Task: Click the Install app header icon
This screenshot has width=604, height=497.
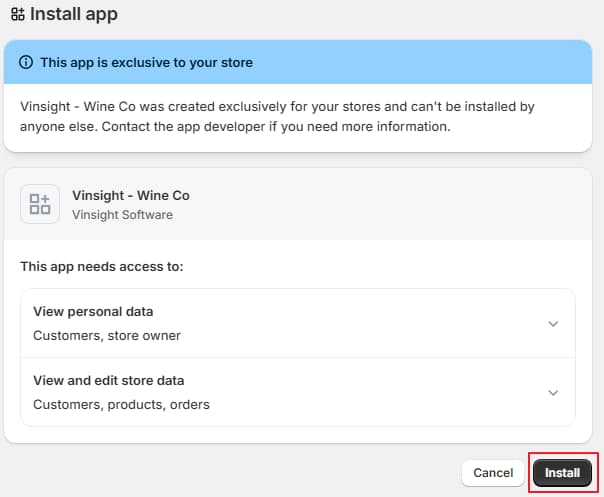Action: tap(17, 15)
